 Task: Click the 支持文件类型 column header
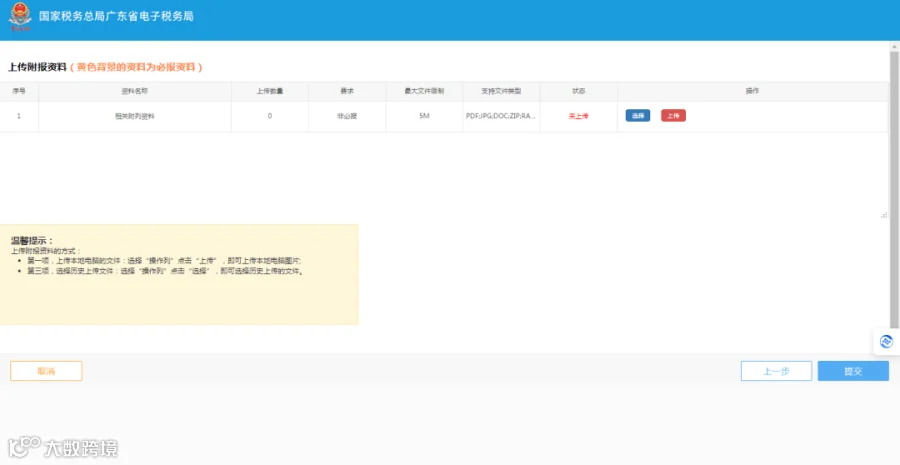(501, 91)
